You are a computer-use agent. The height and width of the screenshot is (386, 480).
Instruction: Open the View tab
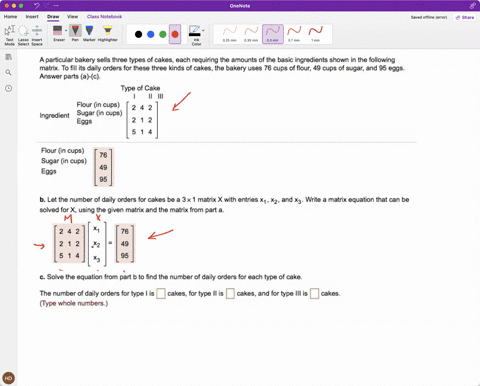pos(72,16)
